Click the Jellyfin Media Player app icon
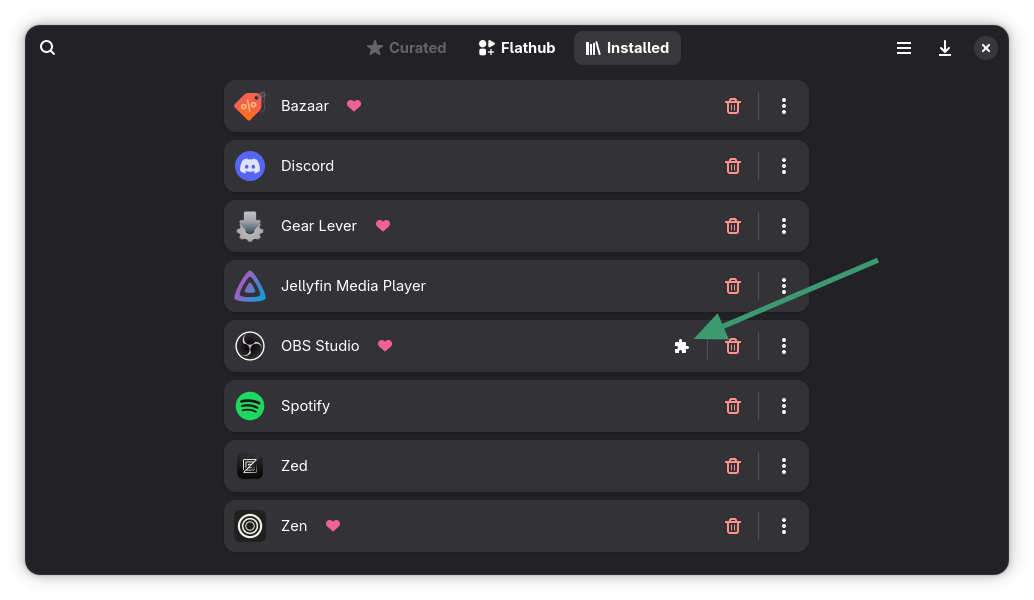 (250, 286)
